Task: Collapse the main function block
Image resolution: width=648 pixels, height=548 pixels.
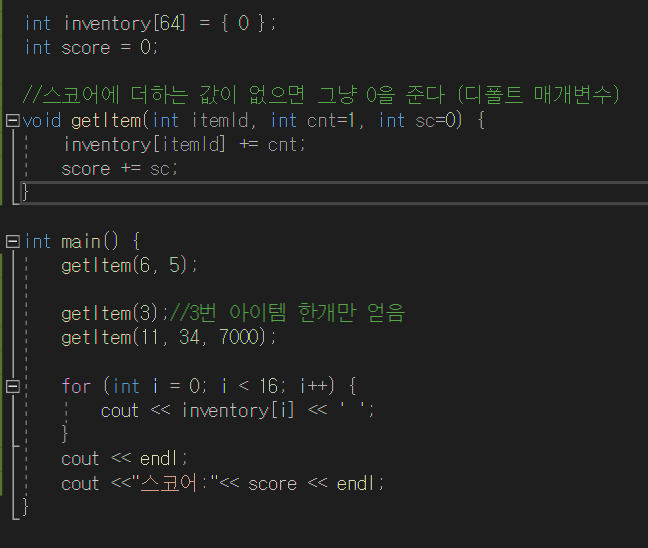Action: click(13, 241)
